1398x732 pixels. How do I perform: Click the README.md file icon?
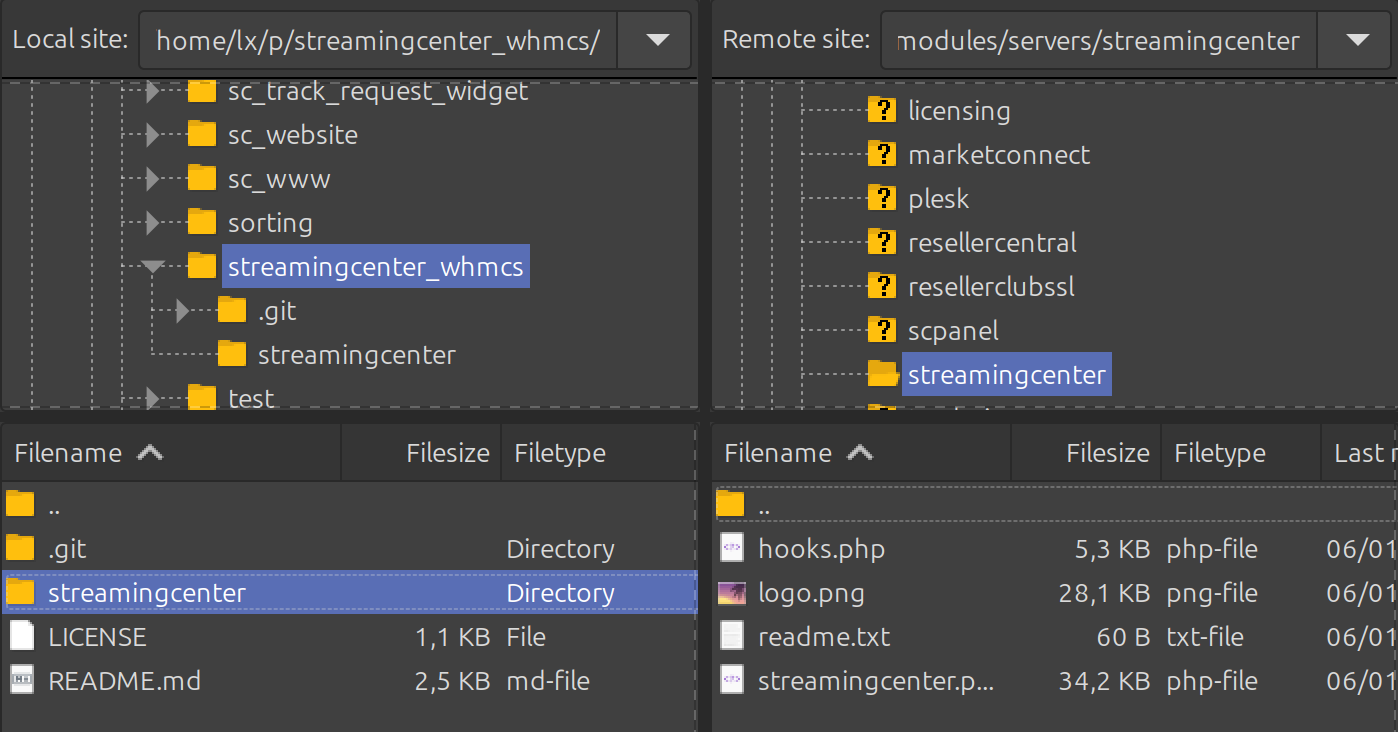click(21, 681)
